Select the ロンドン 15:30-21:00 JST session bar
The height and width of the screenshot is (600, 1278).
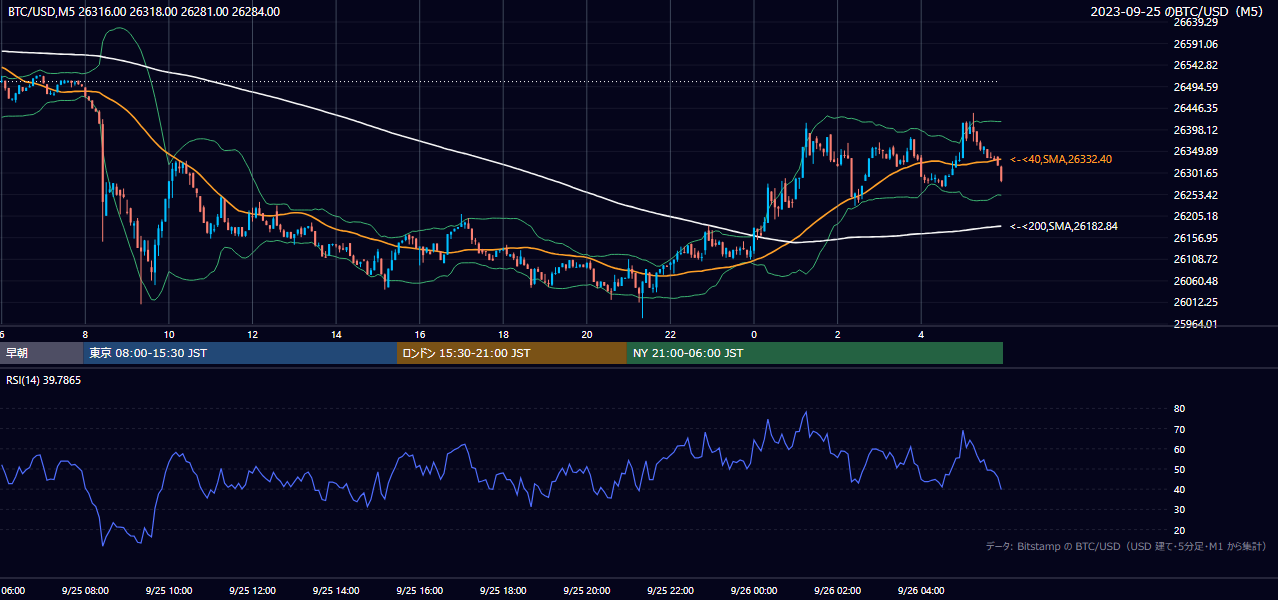(x=512, y=353)
